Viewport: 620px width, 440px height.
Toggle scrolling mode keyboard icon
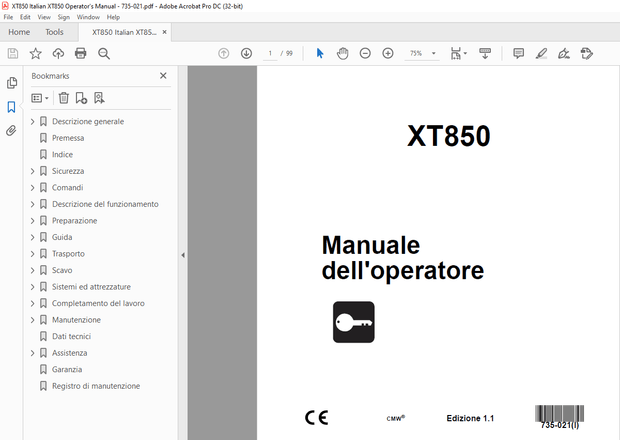[x=485, y=53]
